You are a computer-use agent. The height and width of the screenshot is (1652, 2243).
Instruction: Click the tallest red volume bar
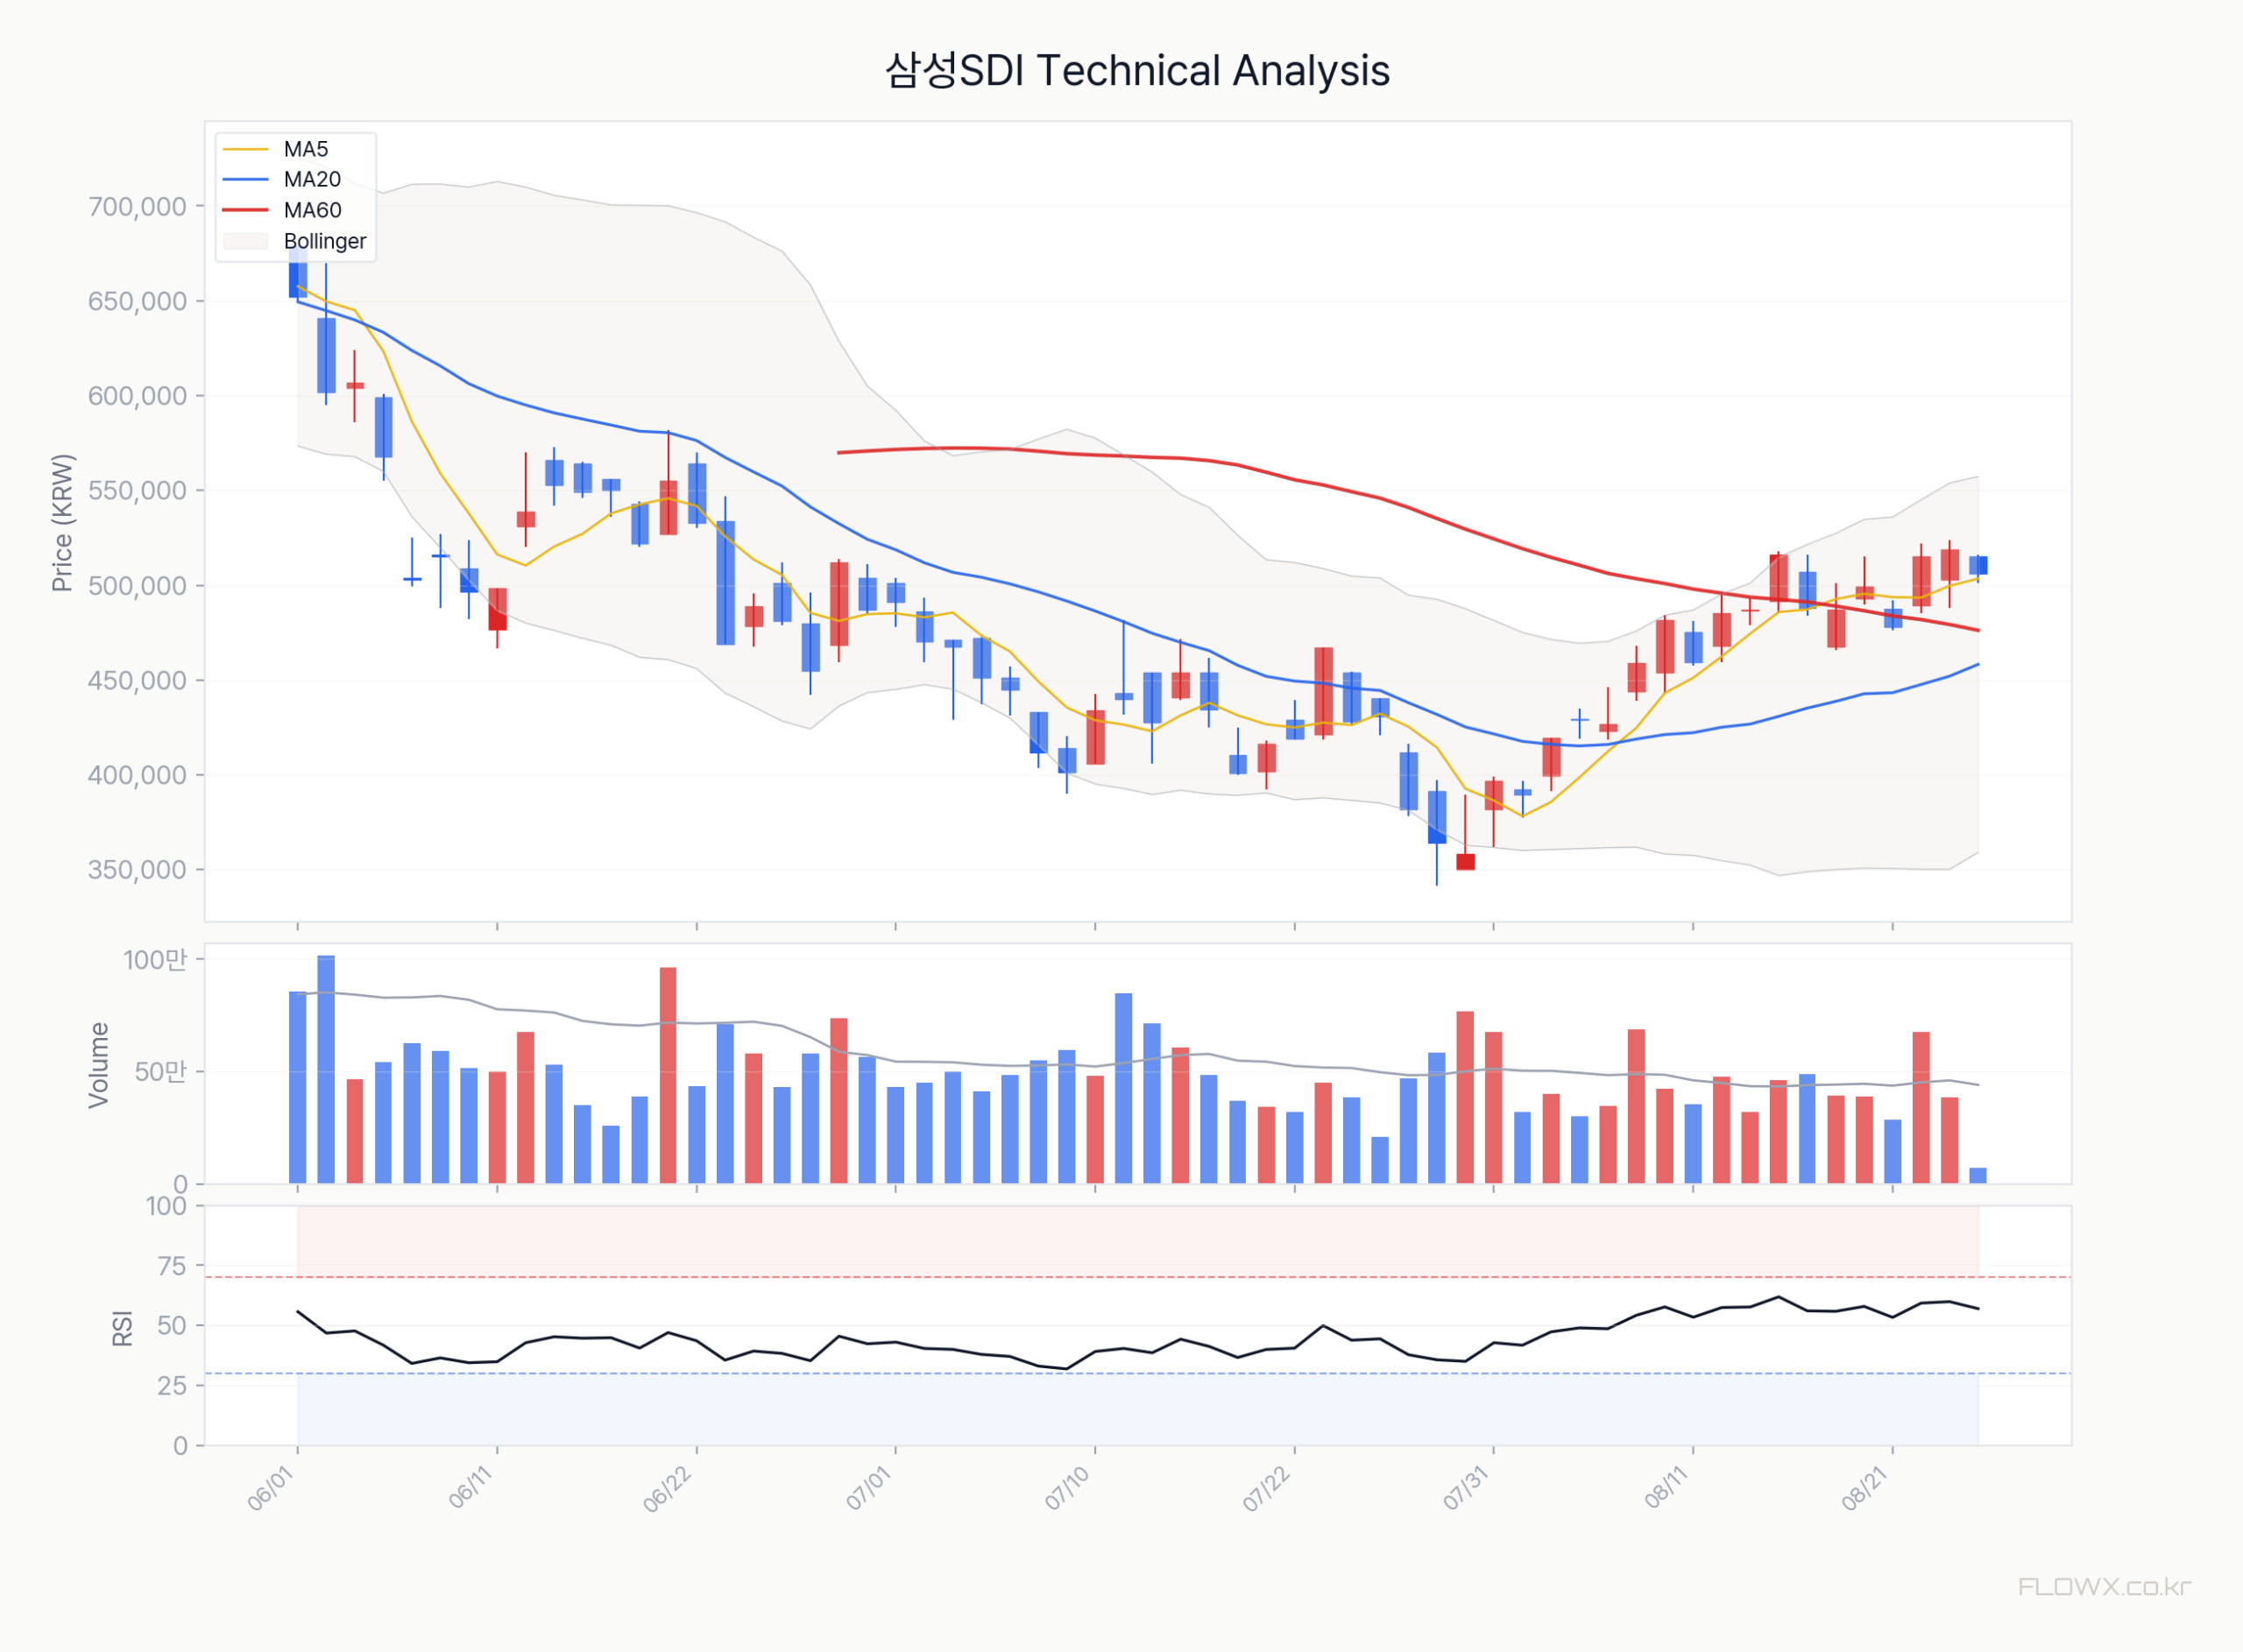coord(668,1076)
